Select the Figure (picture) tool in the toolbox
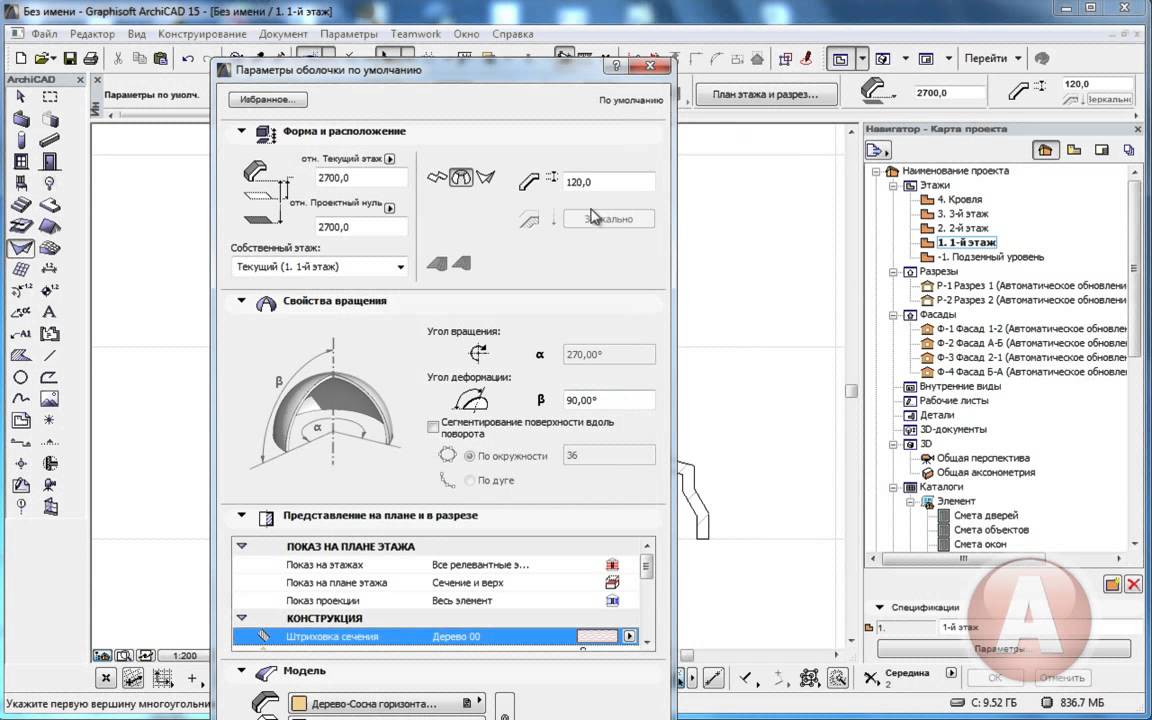 (x=49, y=399)
